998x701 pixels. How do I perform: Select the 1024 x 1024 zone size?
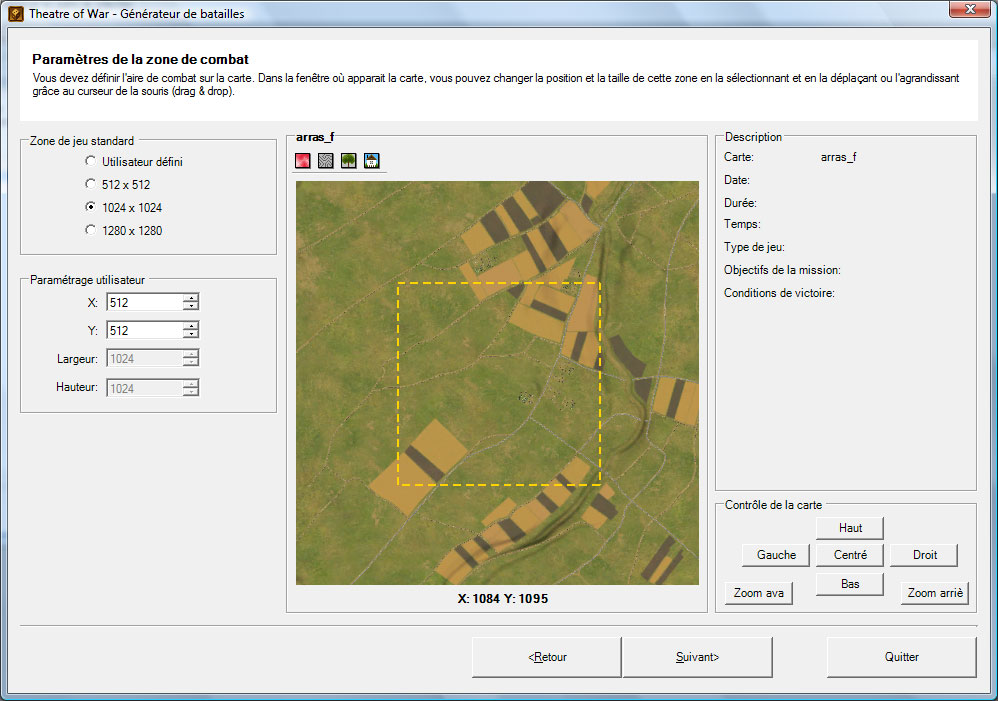pos(91,207)
